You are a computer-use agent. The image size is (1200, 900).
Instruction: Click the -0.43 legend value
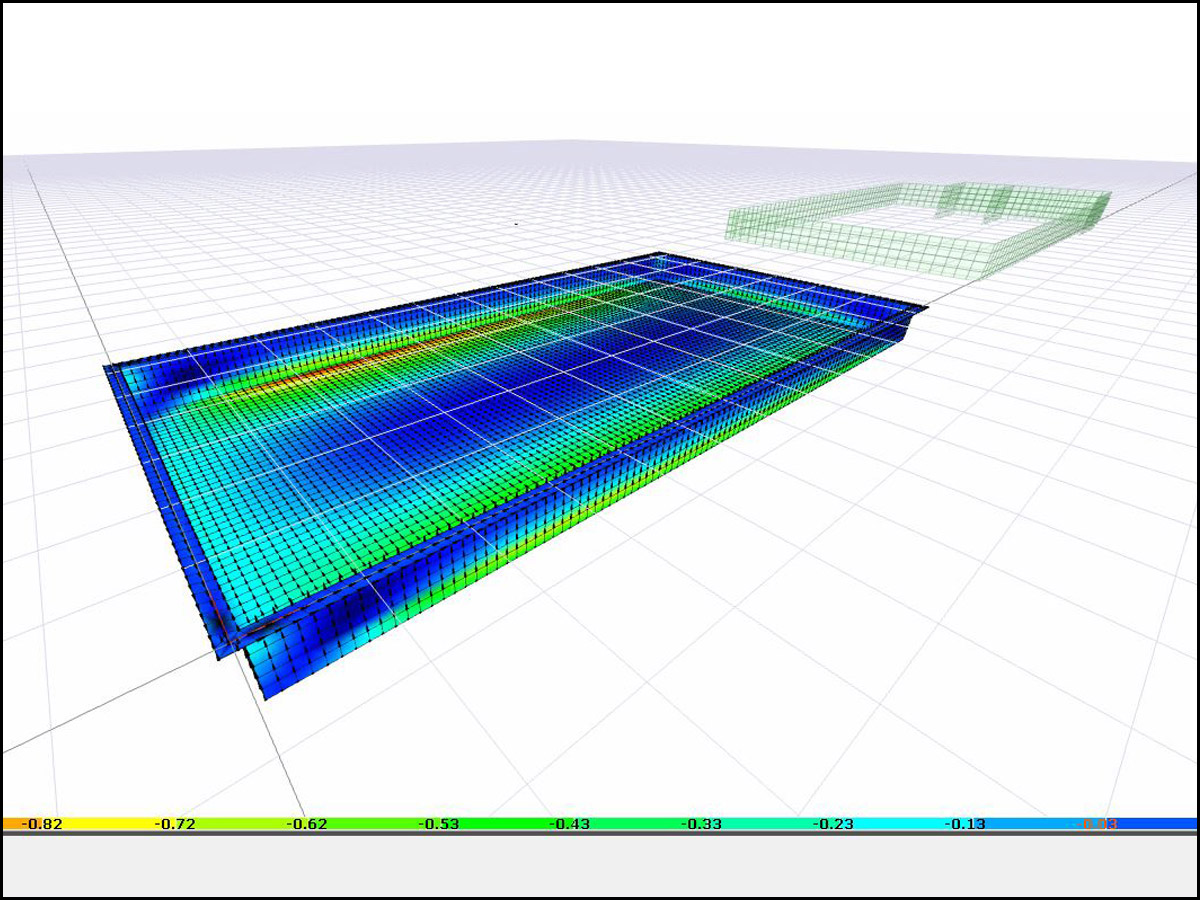570,824
